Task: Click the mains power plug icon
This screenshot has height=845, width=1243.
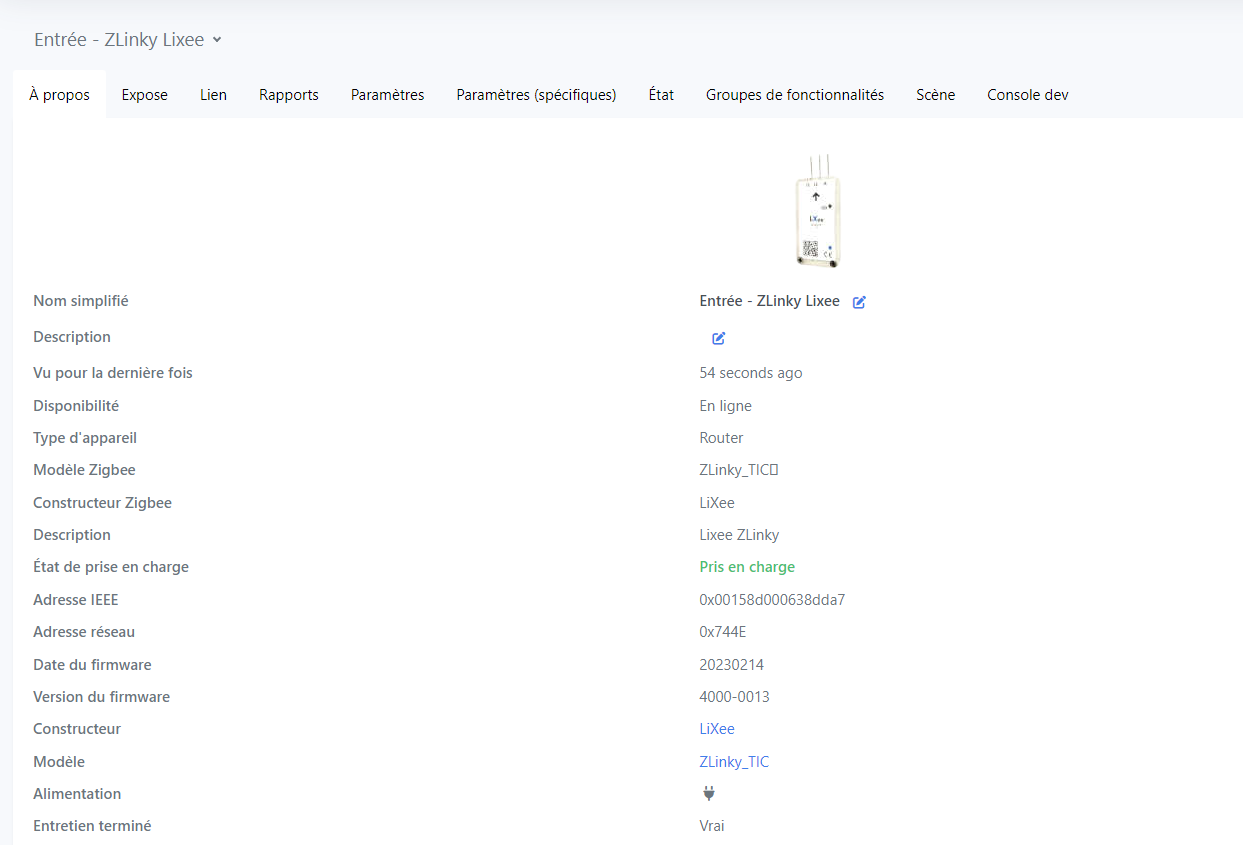Action: [x=708, y=794]
